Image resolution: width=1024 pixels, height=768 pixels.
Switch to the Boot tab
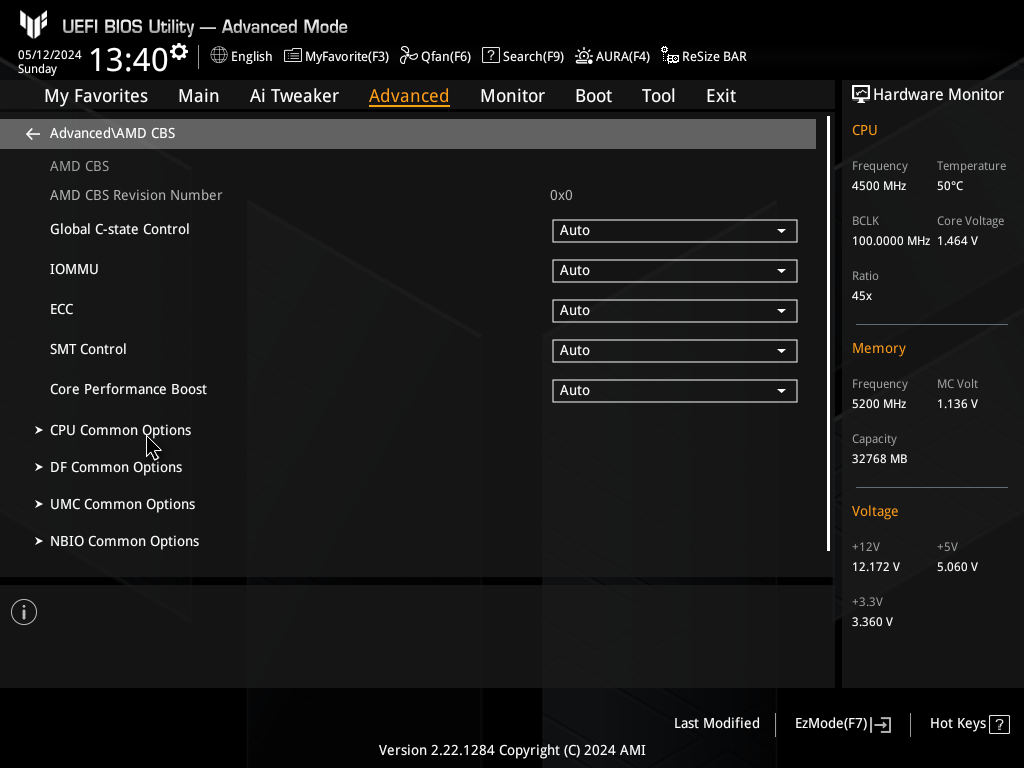[x=593, y=96]
